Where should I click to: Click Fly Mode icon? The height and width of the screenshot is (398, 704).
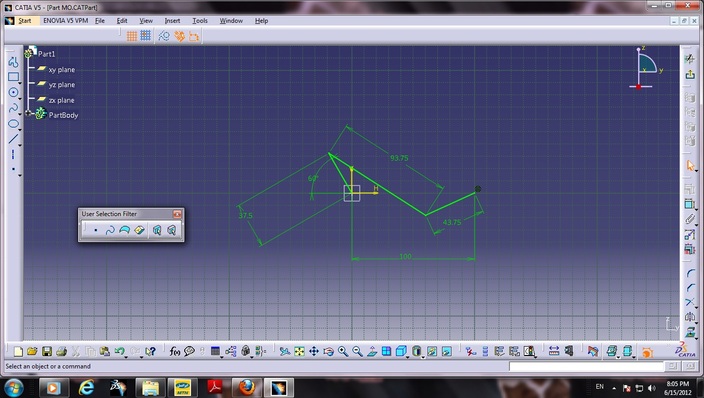click(285, 351)
